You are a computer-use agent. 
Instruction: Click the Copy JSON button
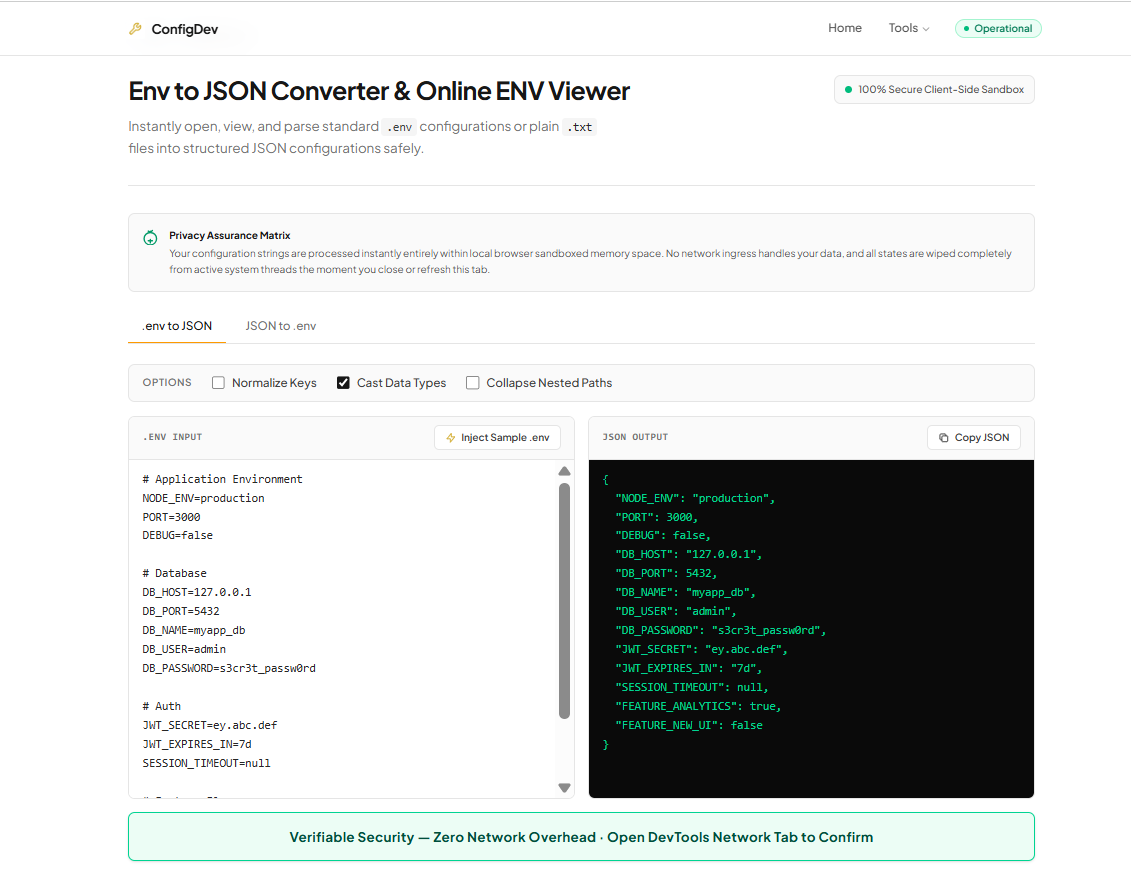974,438
